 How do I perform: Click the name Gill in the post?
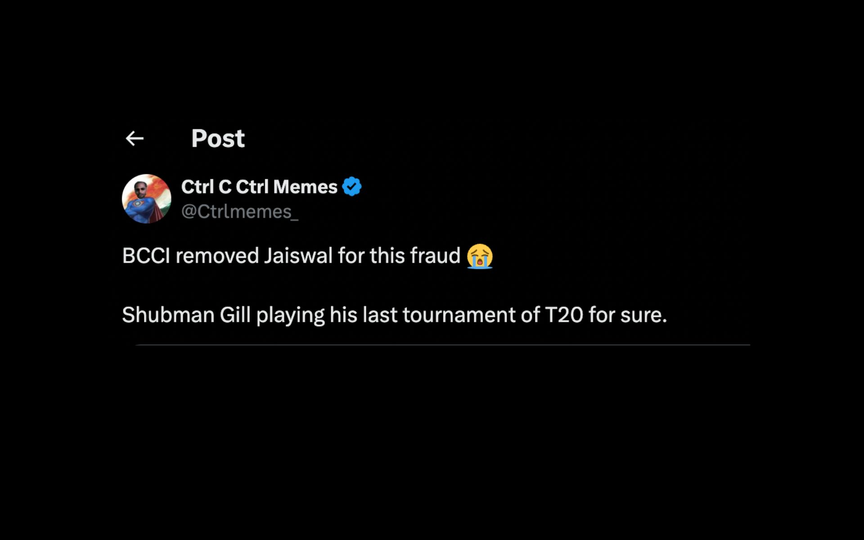click(235, 315)
